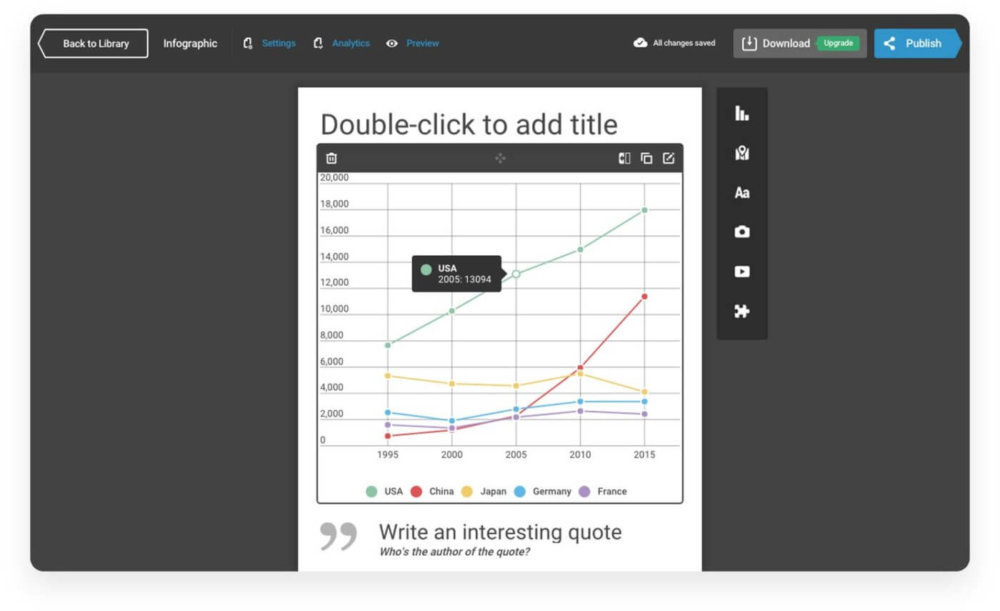Insert text with the Aa tool

pyautogui.click(x=742, y=193)
